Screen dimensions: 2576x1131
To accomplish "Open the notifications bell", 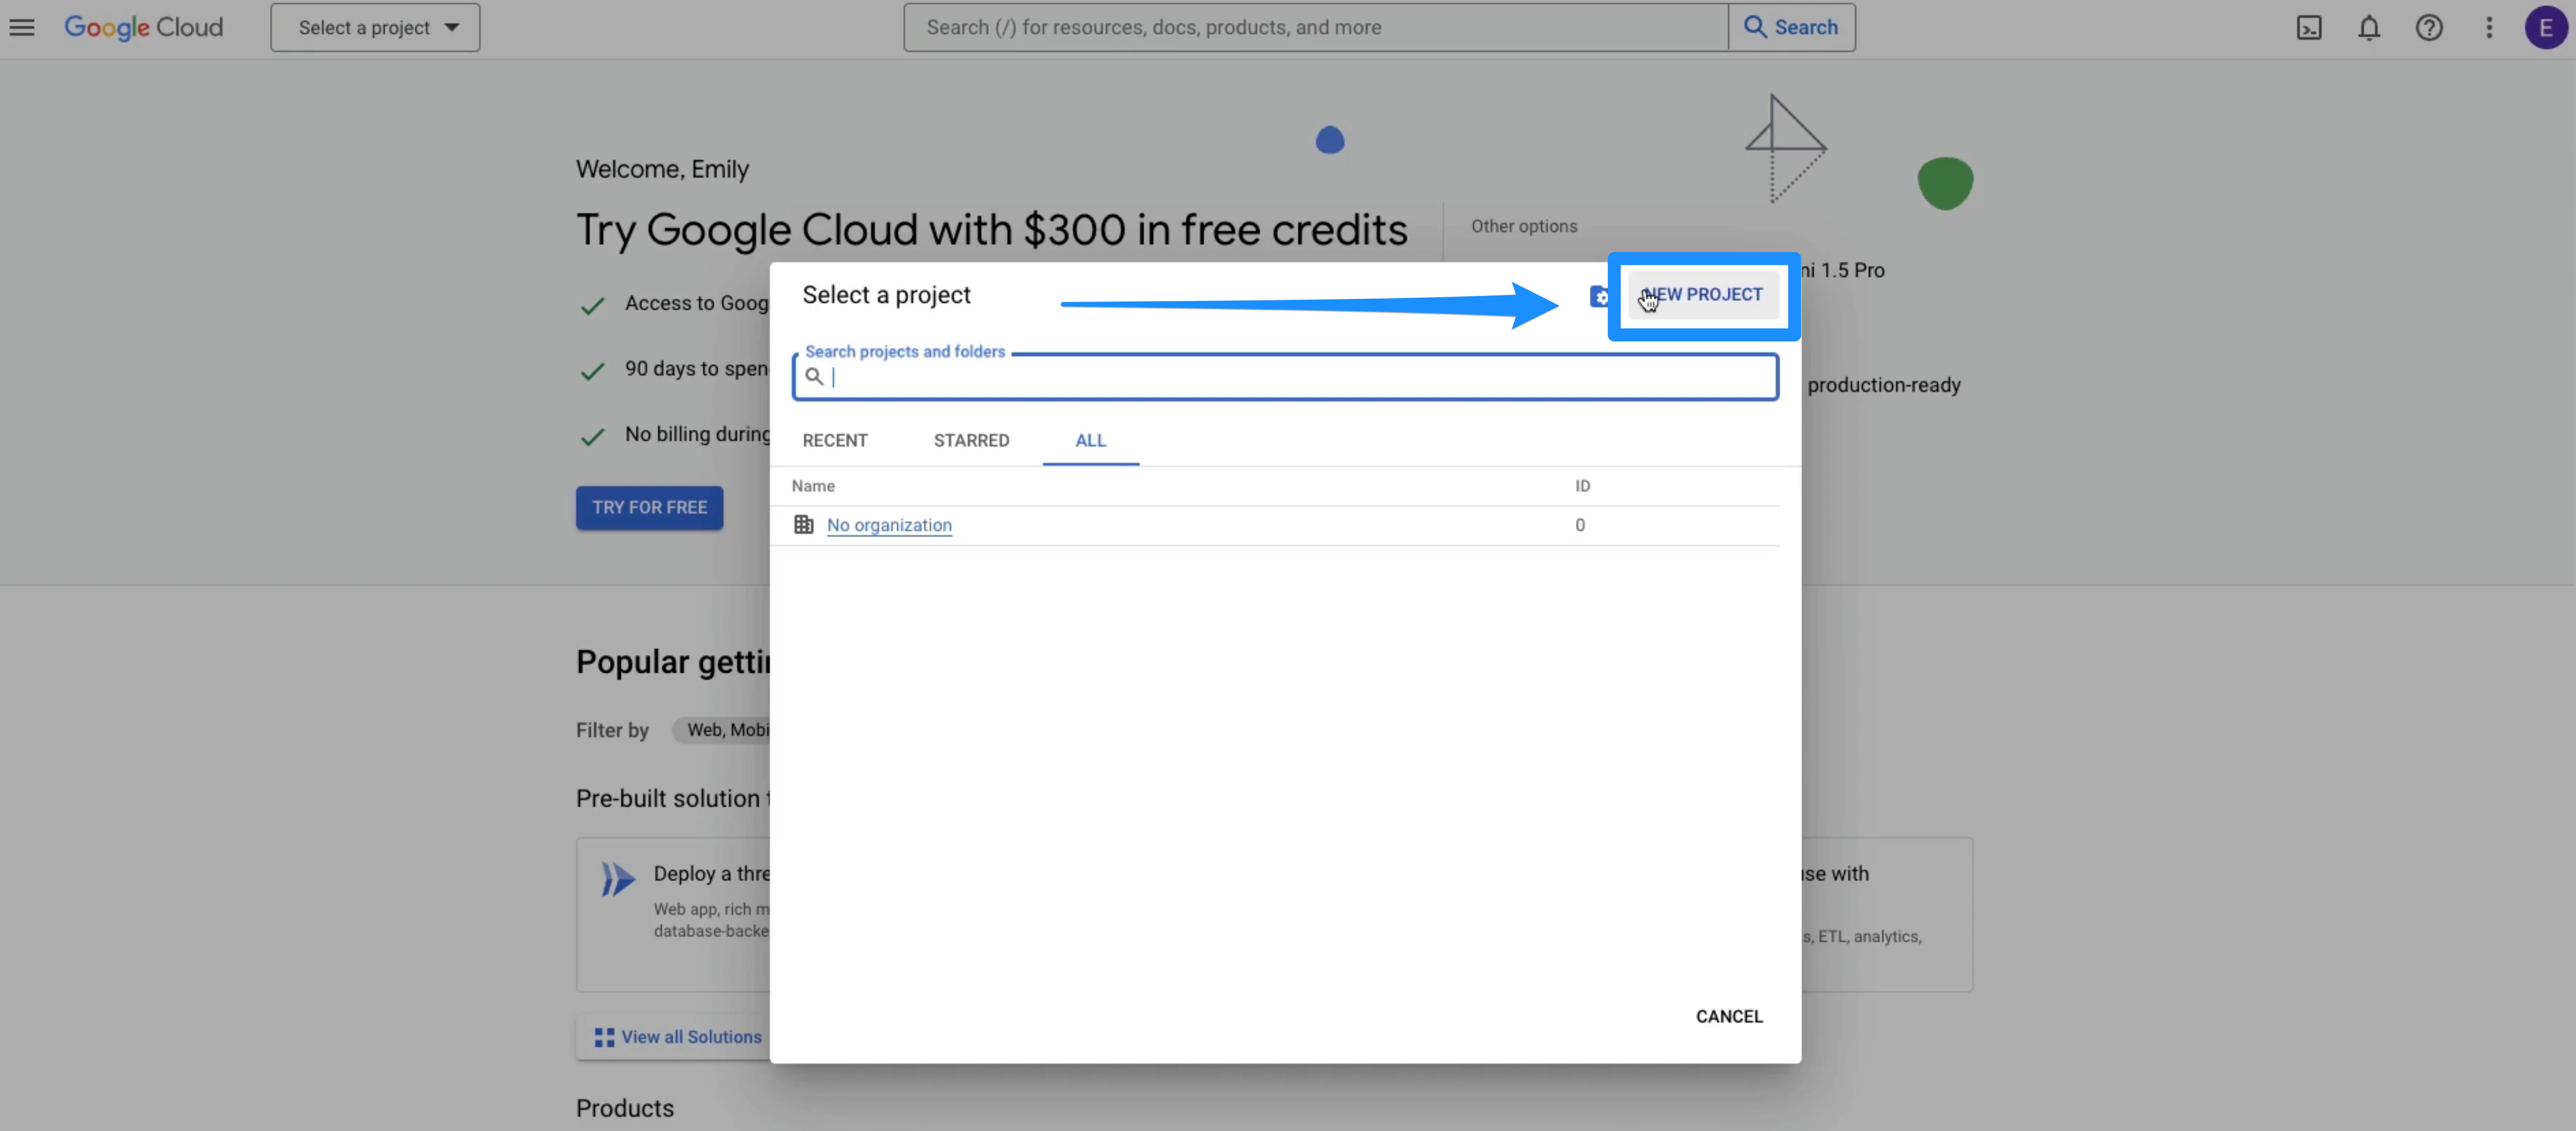I will click(2369, 27).
